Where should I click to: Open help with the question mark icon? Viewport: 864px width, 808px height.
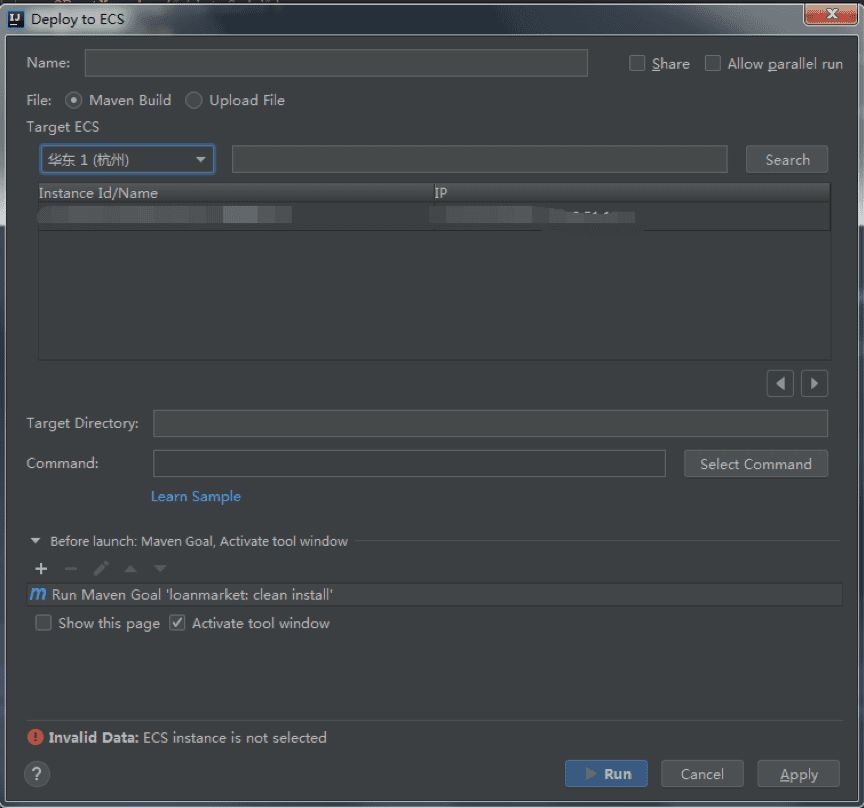pyautogui.click(x=37, y=774)
